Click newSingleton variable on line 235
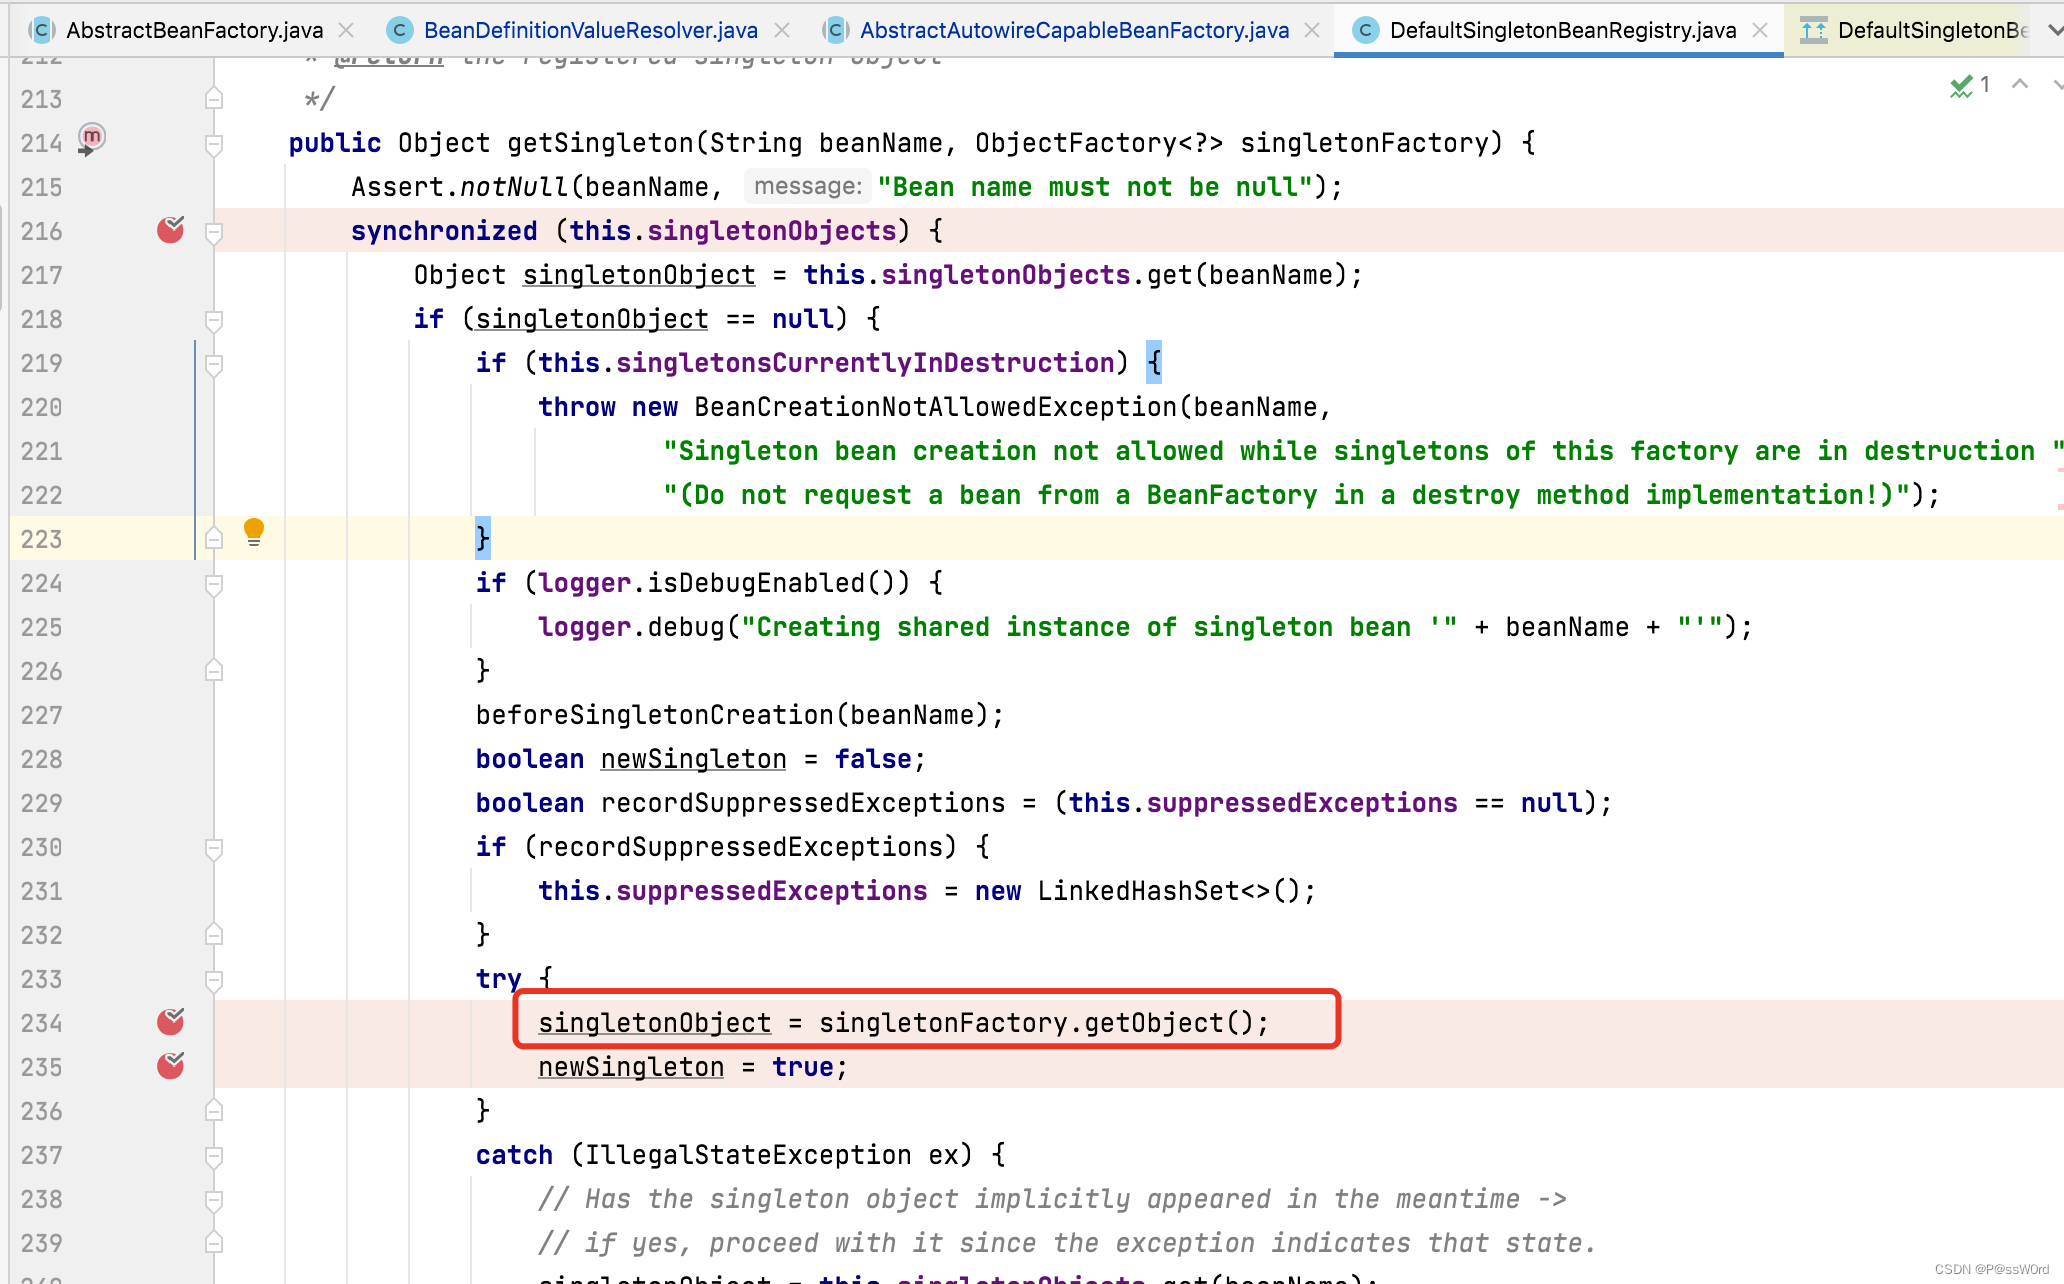Image resolution: width=2064 pixels, height=1284 pixels. pyautogui.click(x=631, y=1067)
